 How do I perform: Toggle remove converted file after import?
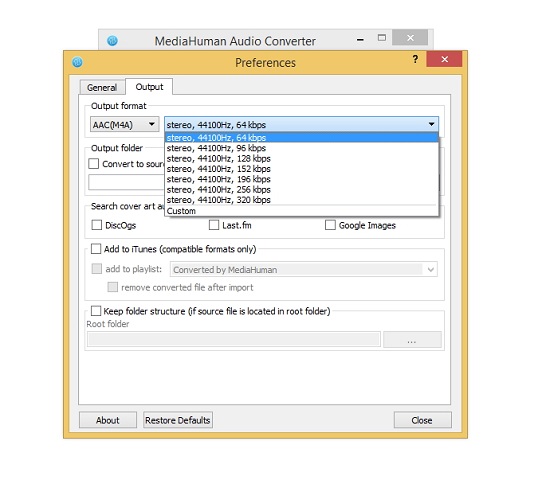click(113, 287)
